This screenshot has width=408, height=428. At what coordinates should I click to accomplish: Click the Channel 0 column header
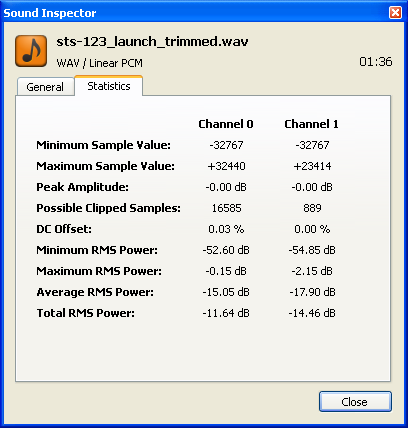coord(226,124)
